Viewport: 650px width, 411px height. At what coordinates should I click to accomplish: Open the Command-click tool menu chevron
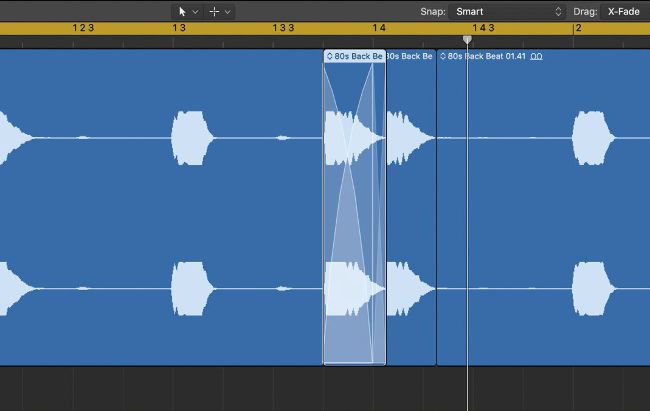(x=228, y=12)
